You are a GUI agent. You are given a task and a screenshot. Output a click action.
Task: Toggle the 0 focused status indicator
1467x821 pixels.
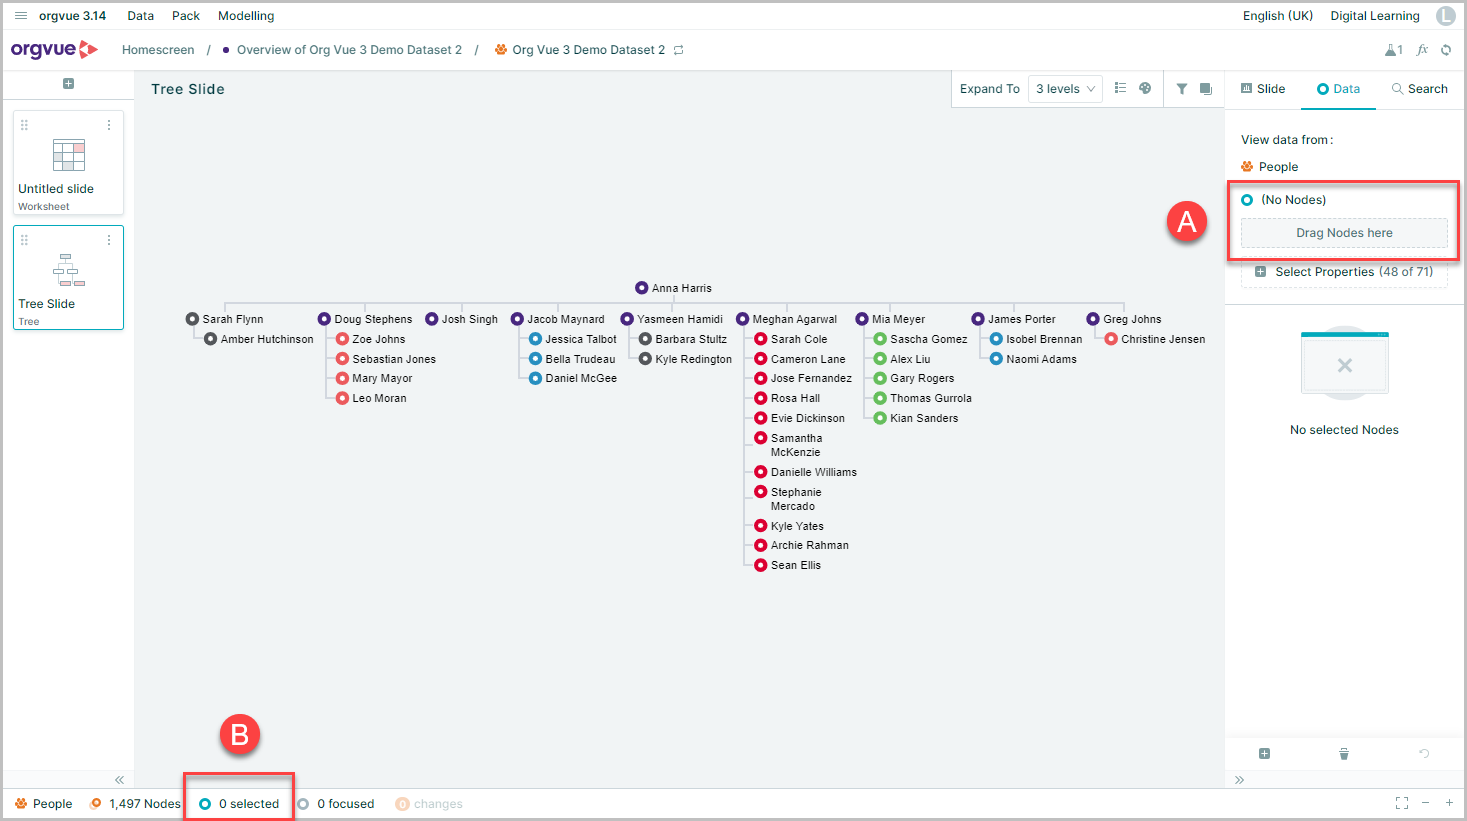tap(336, 804)
